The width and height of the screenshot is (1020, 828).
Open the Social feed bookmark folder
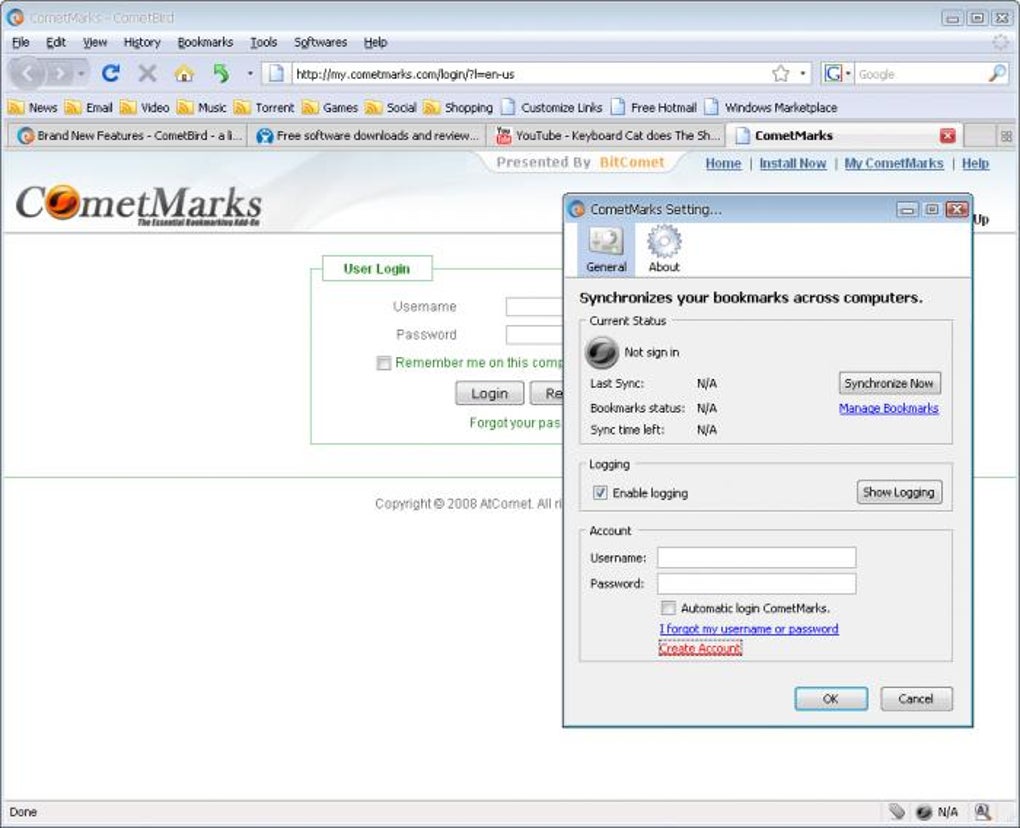coord(391,107)
